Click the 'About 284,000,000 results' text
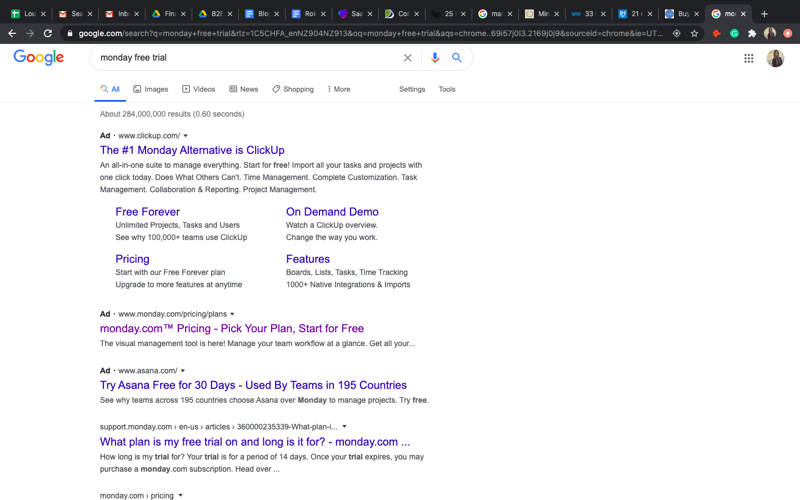This screenshot has width=800, height=500. (x=172, y=114)
